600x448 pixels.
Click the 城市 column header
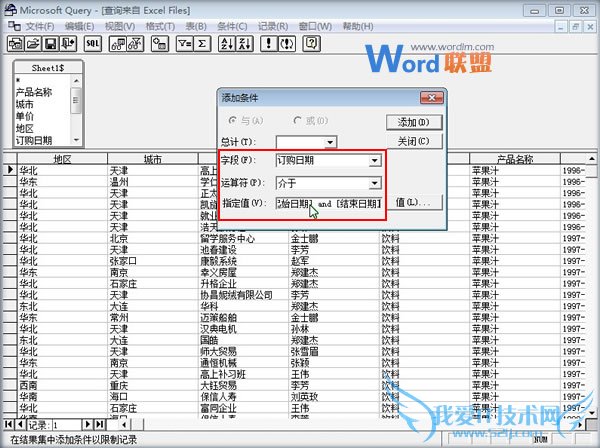[153, 159]
